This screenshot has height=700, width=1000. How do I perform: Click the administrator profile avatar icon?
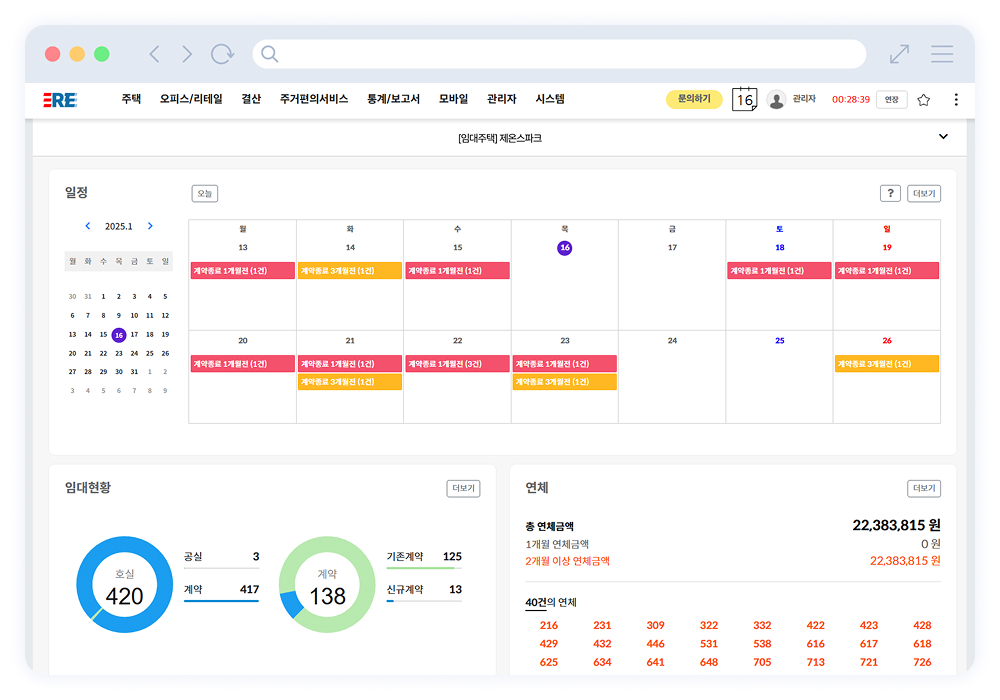coord(776,99)
